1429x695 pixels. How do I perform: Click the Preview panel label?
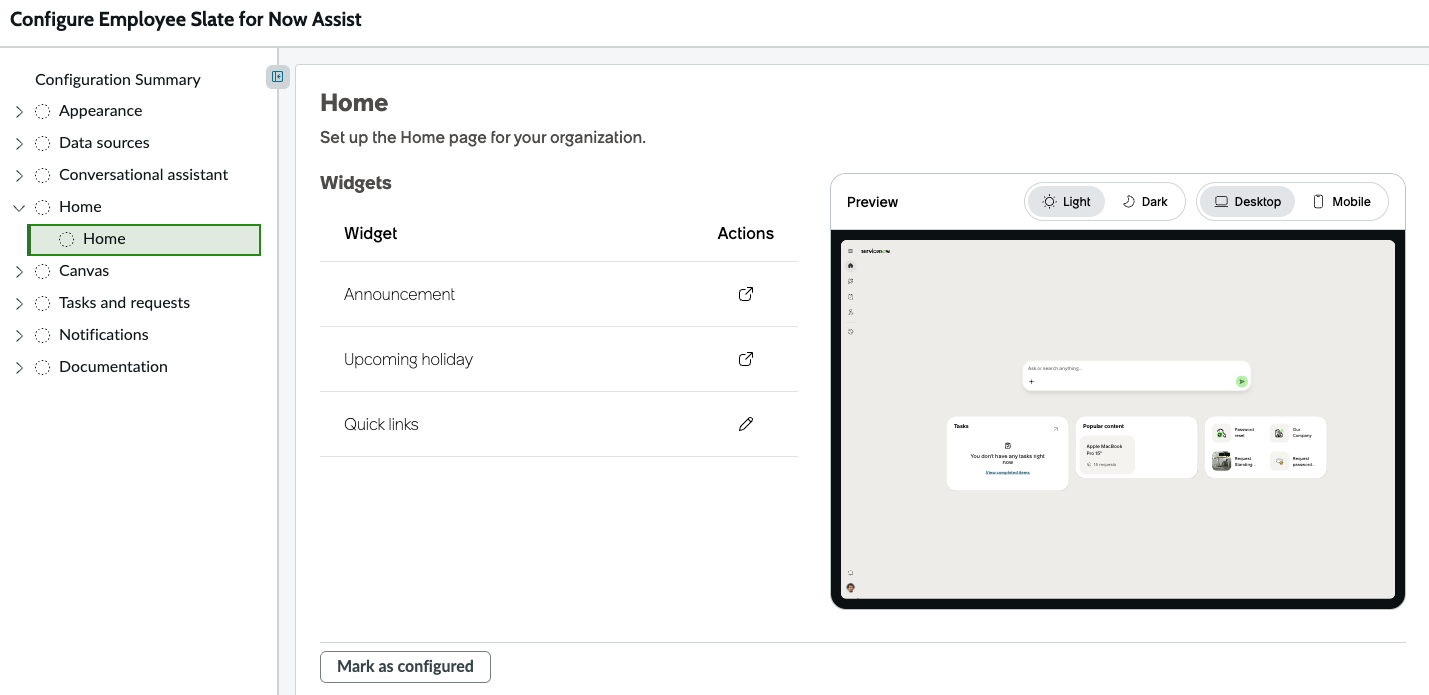[872, 202]
